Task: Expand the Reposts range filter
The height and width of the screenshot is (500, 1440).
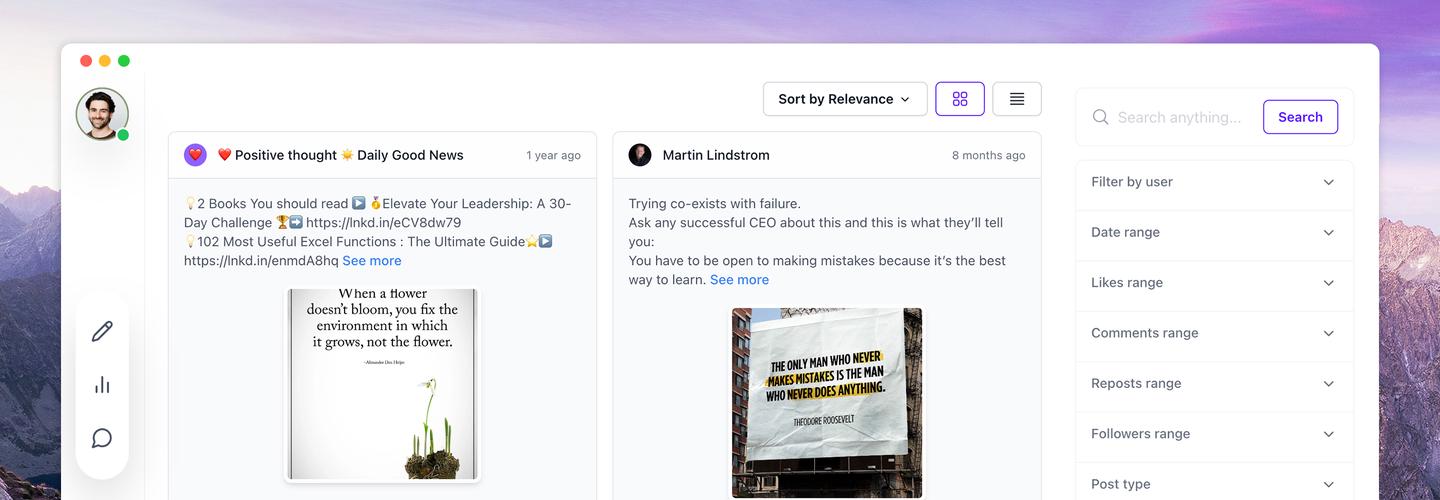Action: point(1214,384)
